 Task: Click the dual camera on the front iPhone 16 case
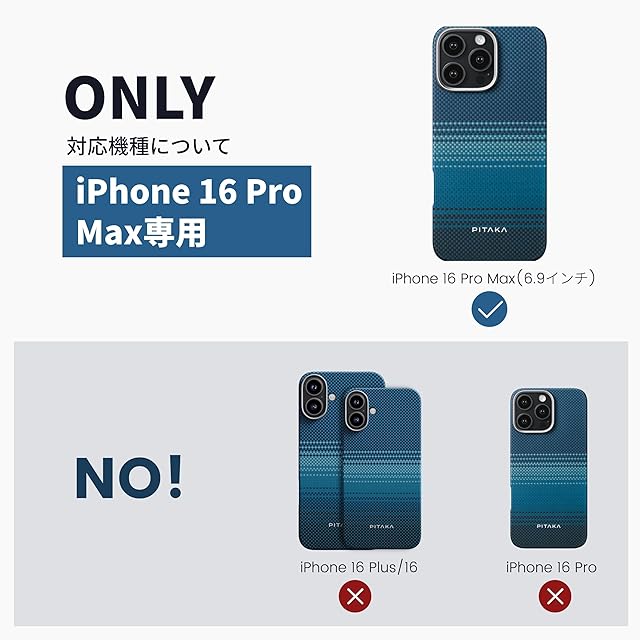(x=356, y=410)
